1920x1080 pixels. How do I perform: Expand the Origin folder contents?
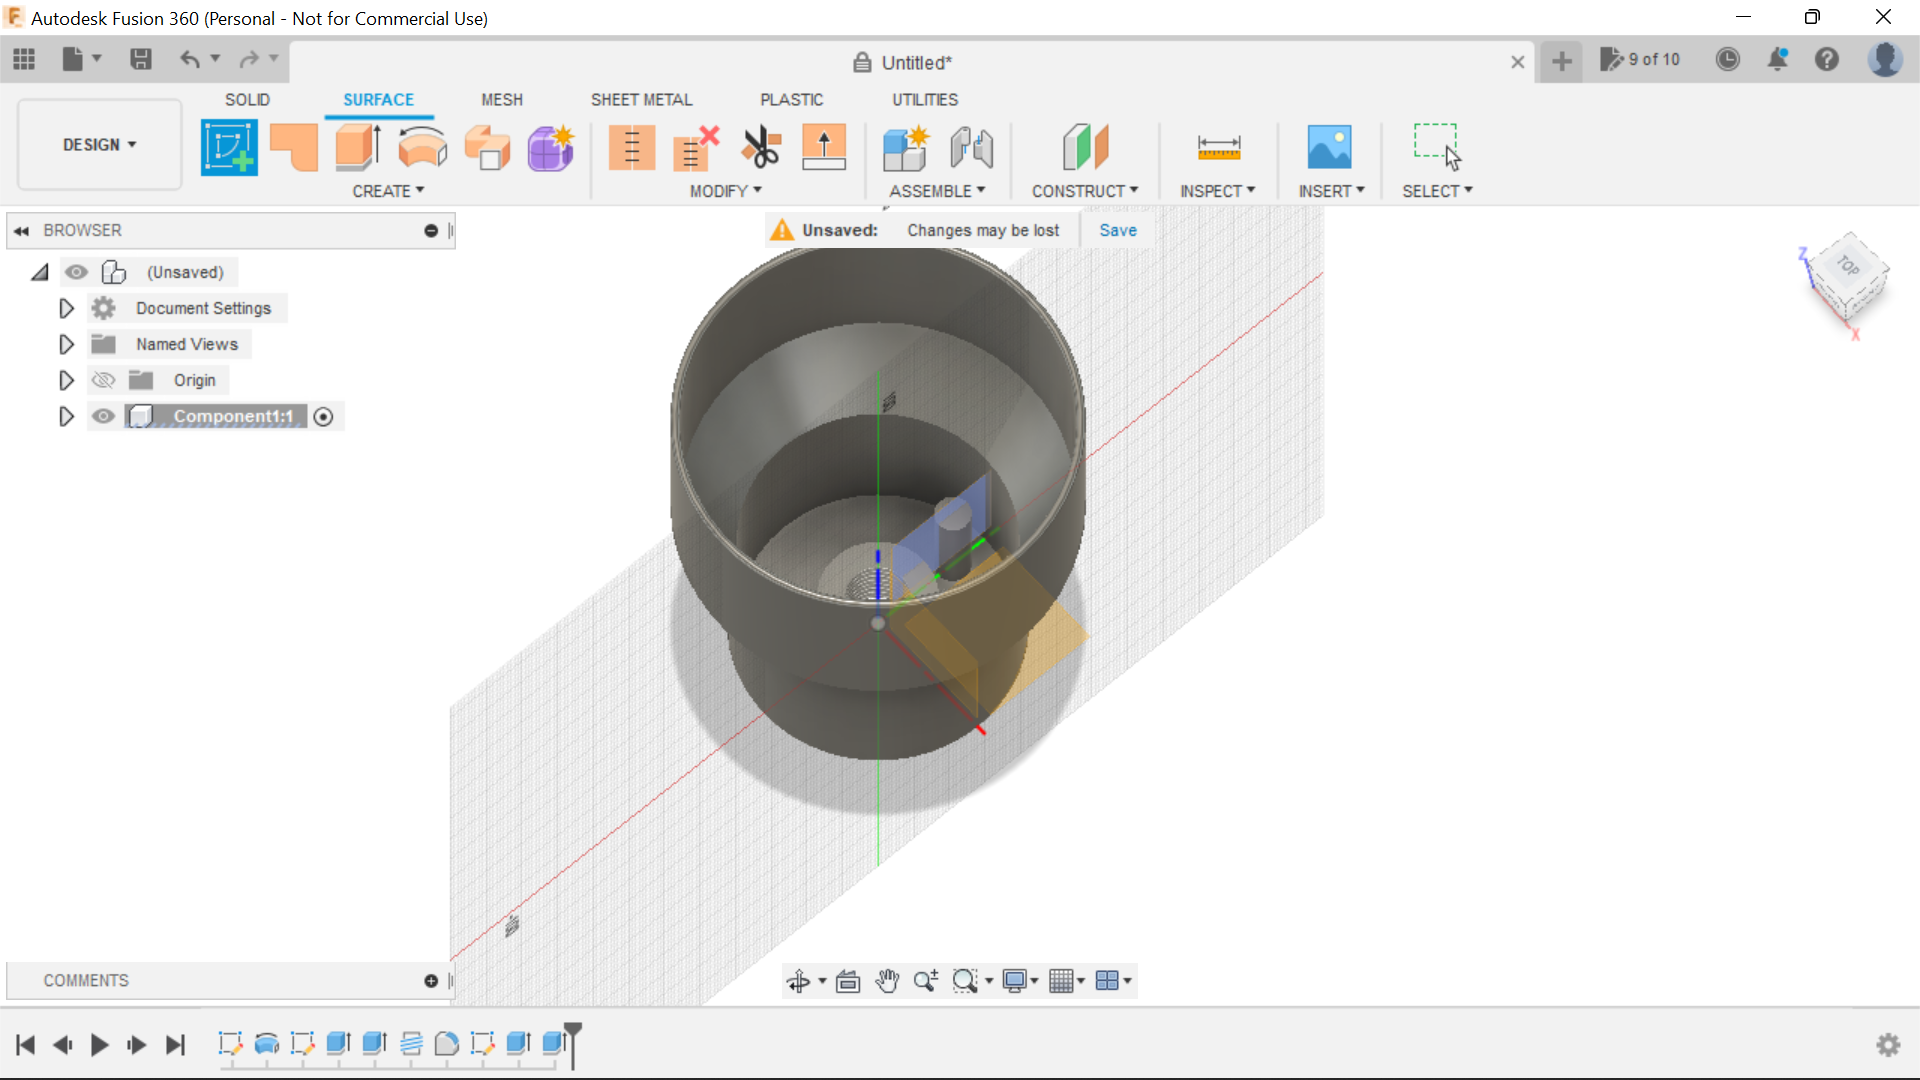pos(66,380)
